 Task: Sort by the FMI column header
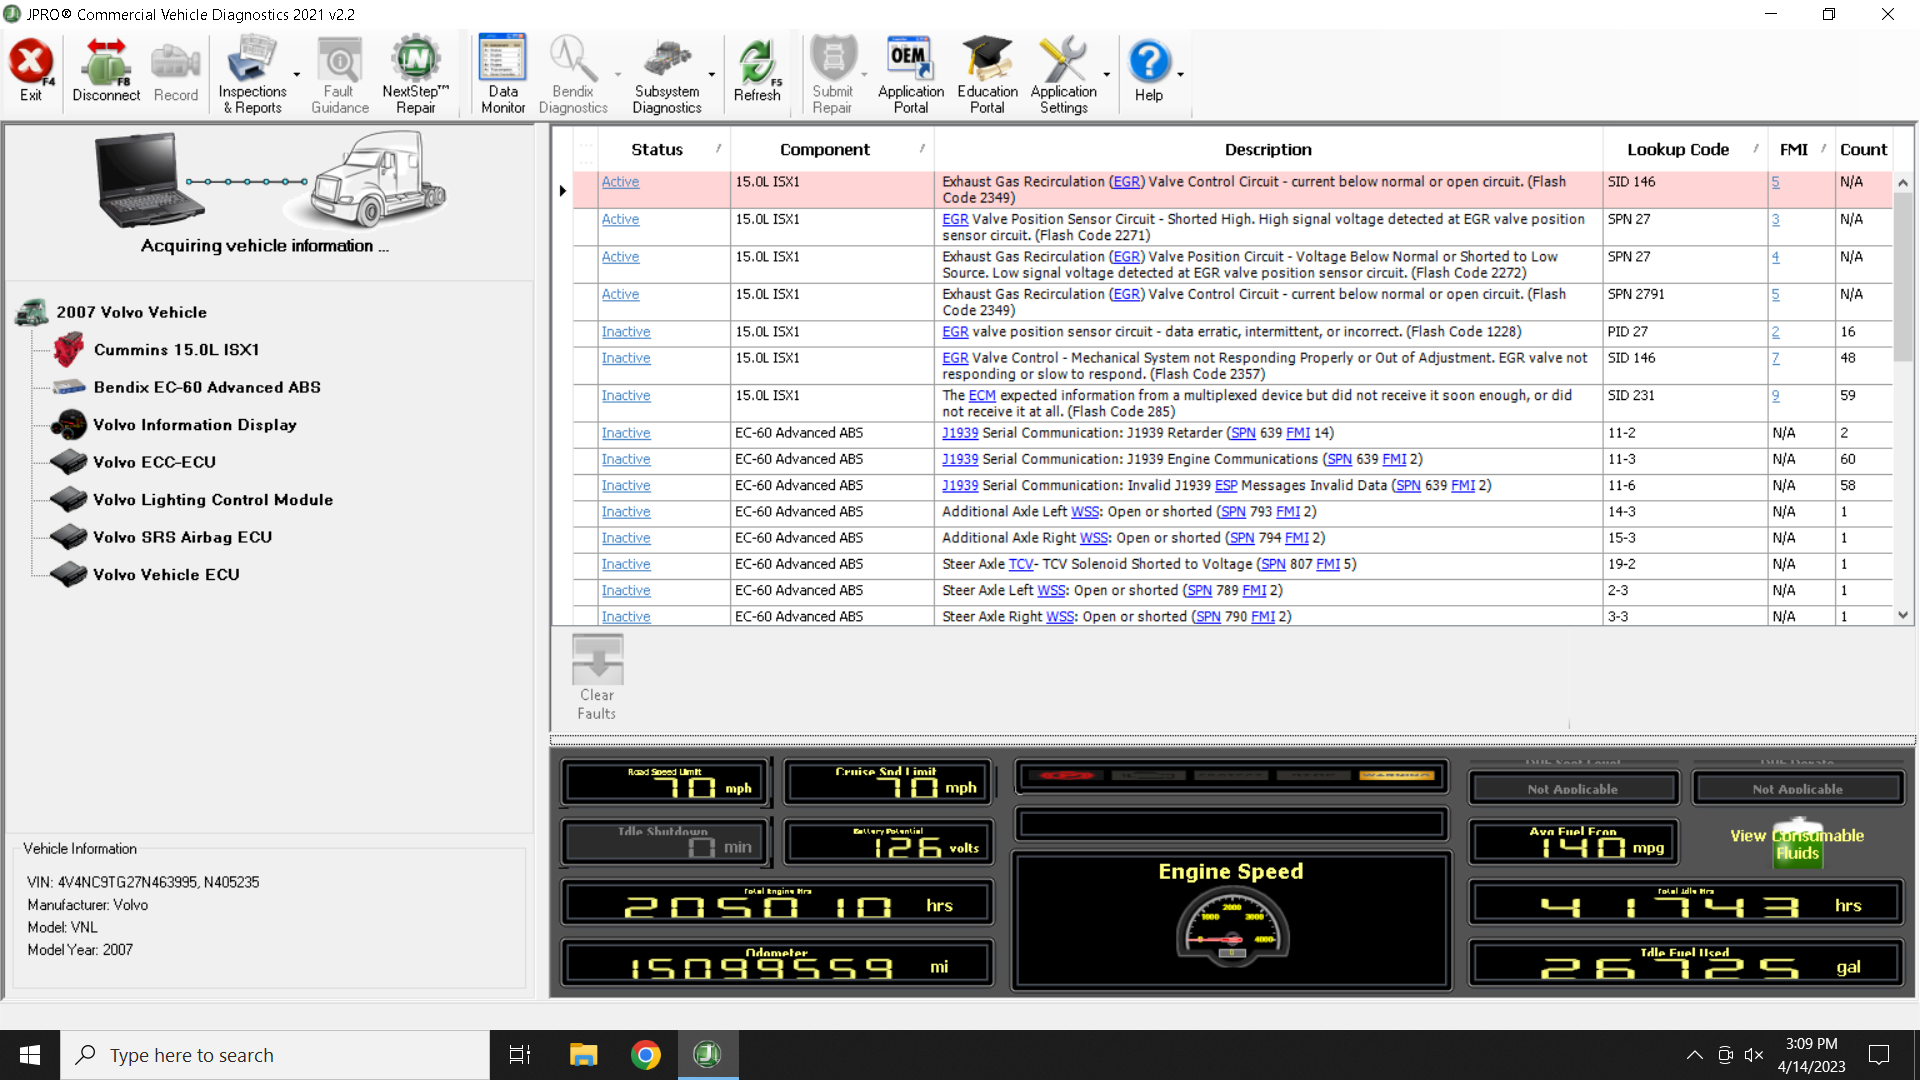[x=1794, y=149]
